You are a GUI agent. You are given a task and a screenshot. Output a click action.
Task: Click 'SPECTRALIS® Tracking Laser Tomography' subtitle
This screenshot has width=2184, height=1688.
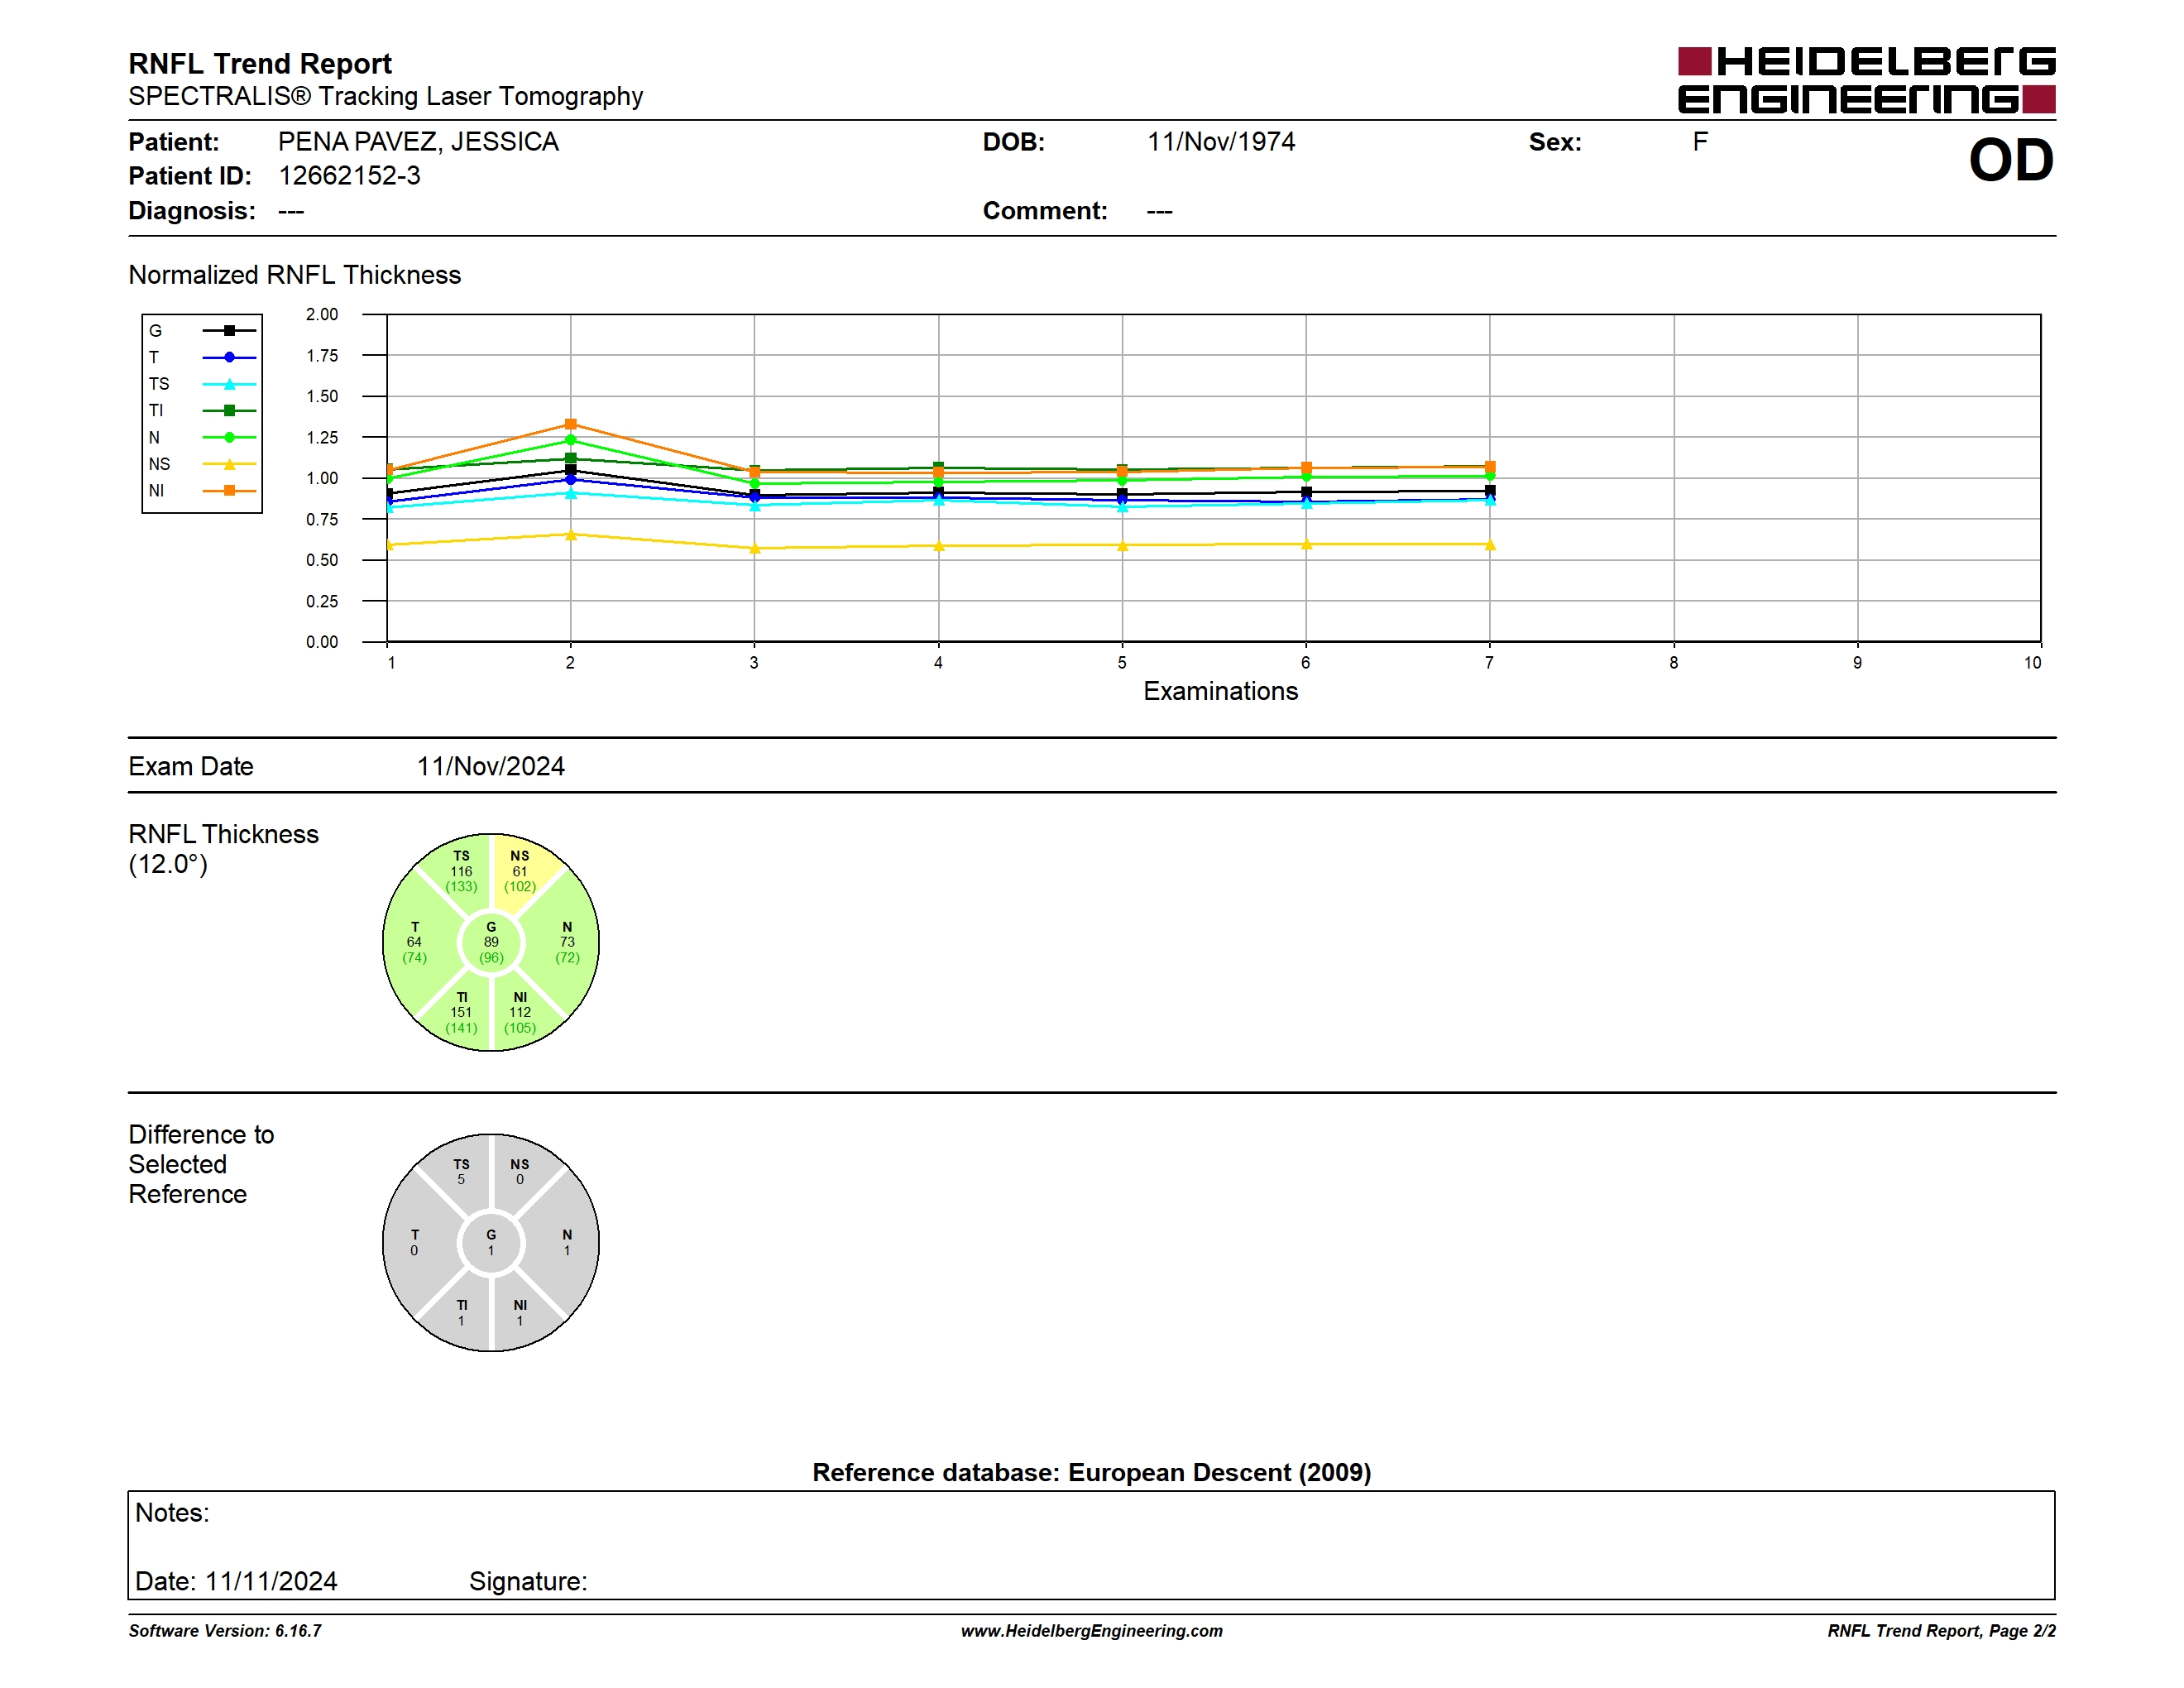pos(386,96)
